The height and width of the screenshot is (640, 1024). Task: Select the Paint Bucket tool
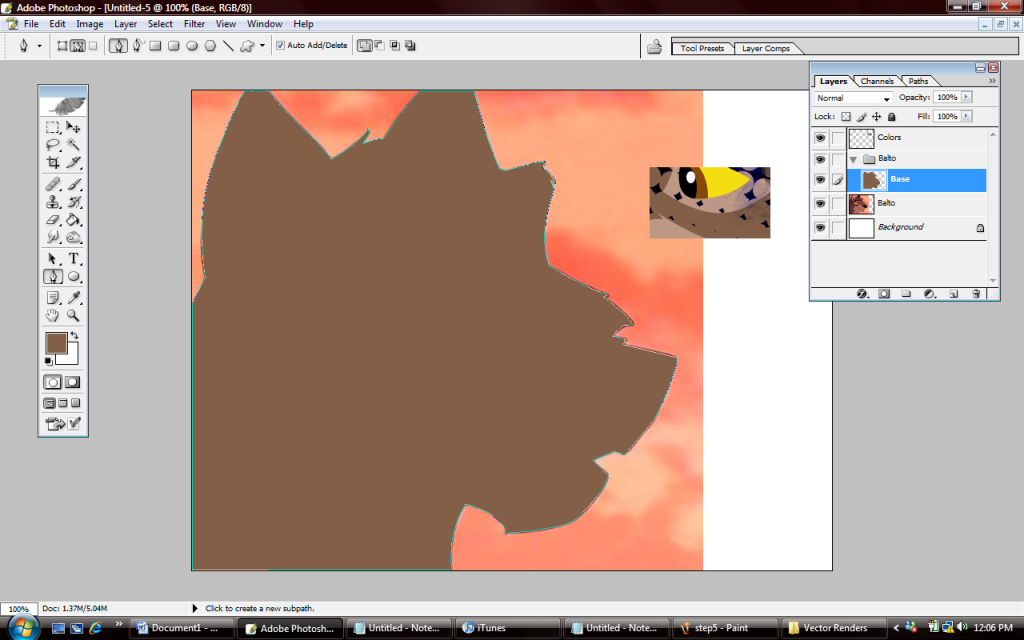point(74,219)
